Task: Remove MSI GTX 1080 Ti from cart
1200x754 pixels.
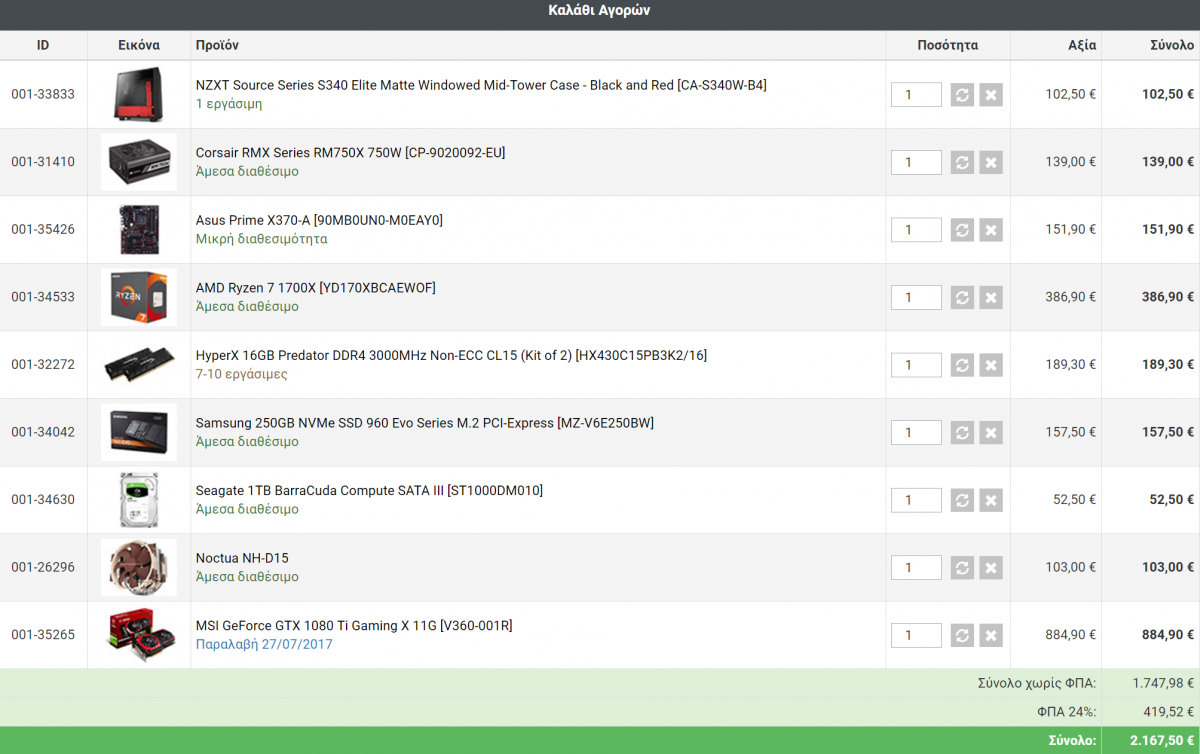Action: tap(991, 635)
